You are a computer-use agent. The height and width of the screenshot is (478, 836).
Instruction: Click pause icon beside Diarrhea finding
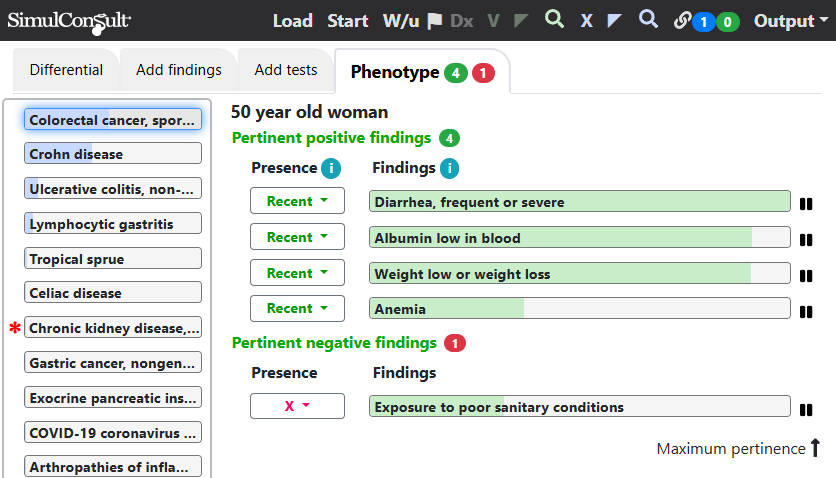(806, 204)
